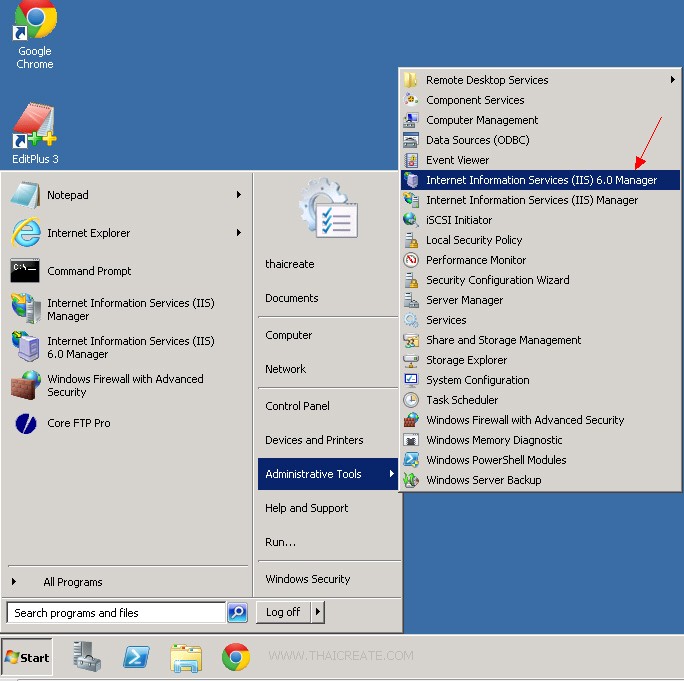Click Search programs and files field

coord(116,613)
